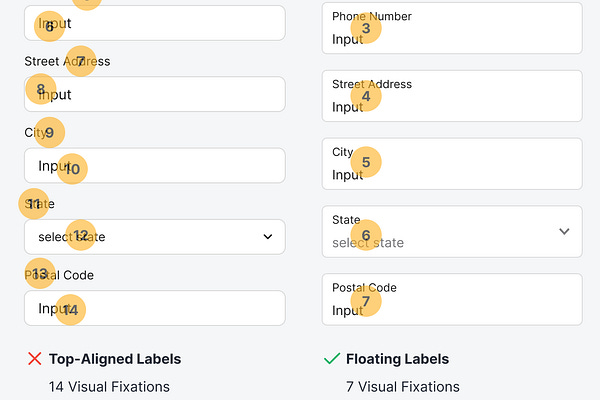Click fixation marker 5 in floating City field

click(366, 162)
